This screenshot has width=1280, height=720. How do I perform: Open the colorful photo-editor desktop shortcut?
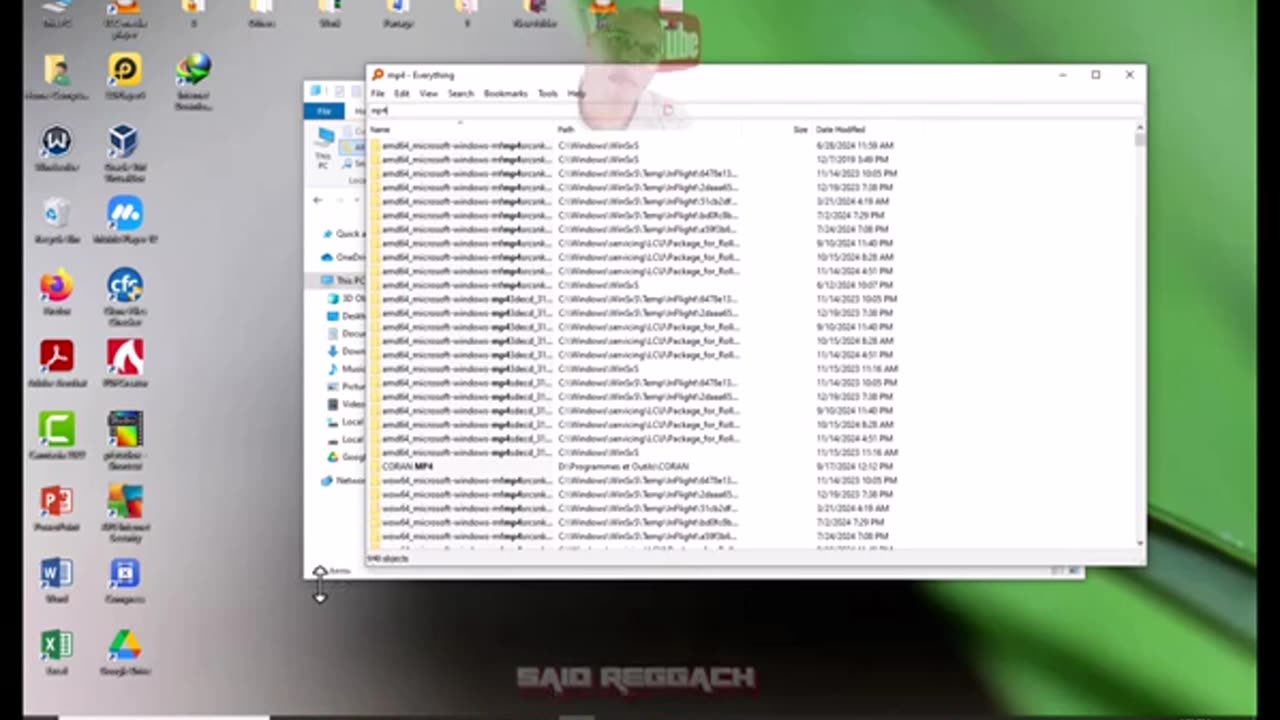(x=125, y=440)
